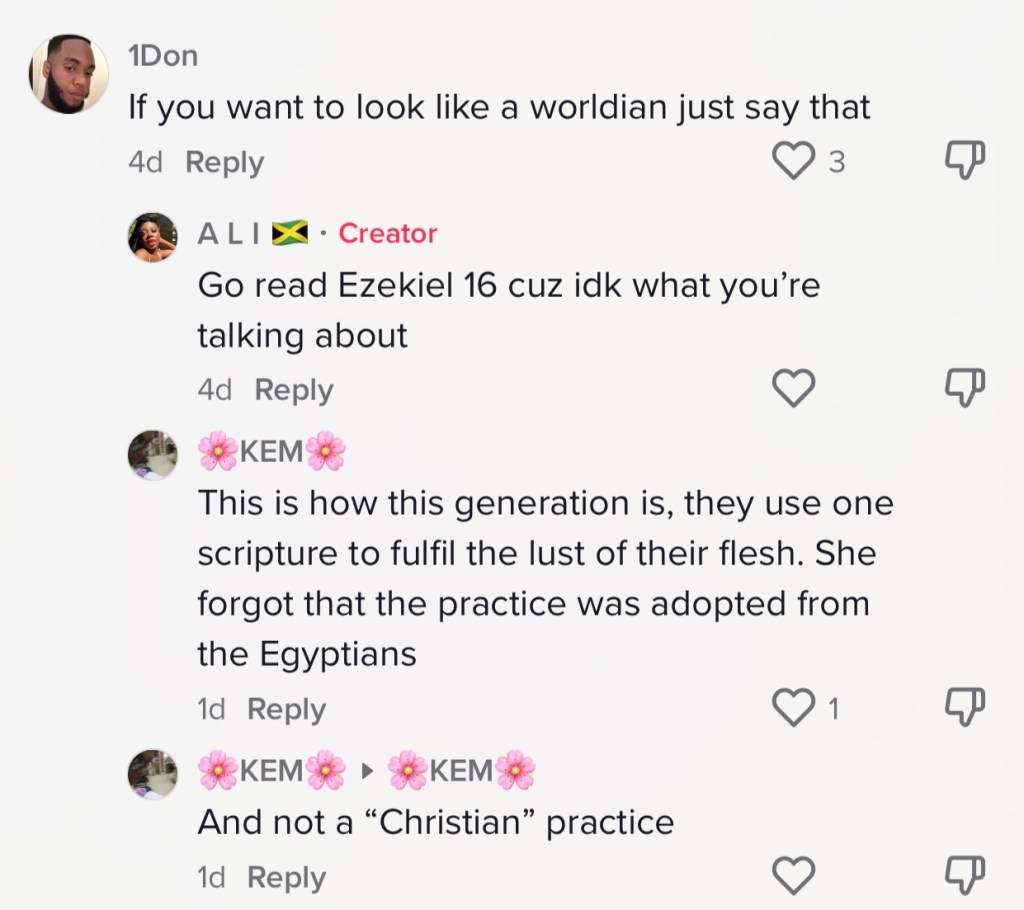Dislike 1Don's worldian comment
This screenshot has height=910, width=1024.
[965, 159]
